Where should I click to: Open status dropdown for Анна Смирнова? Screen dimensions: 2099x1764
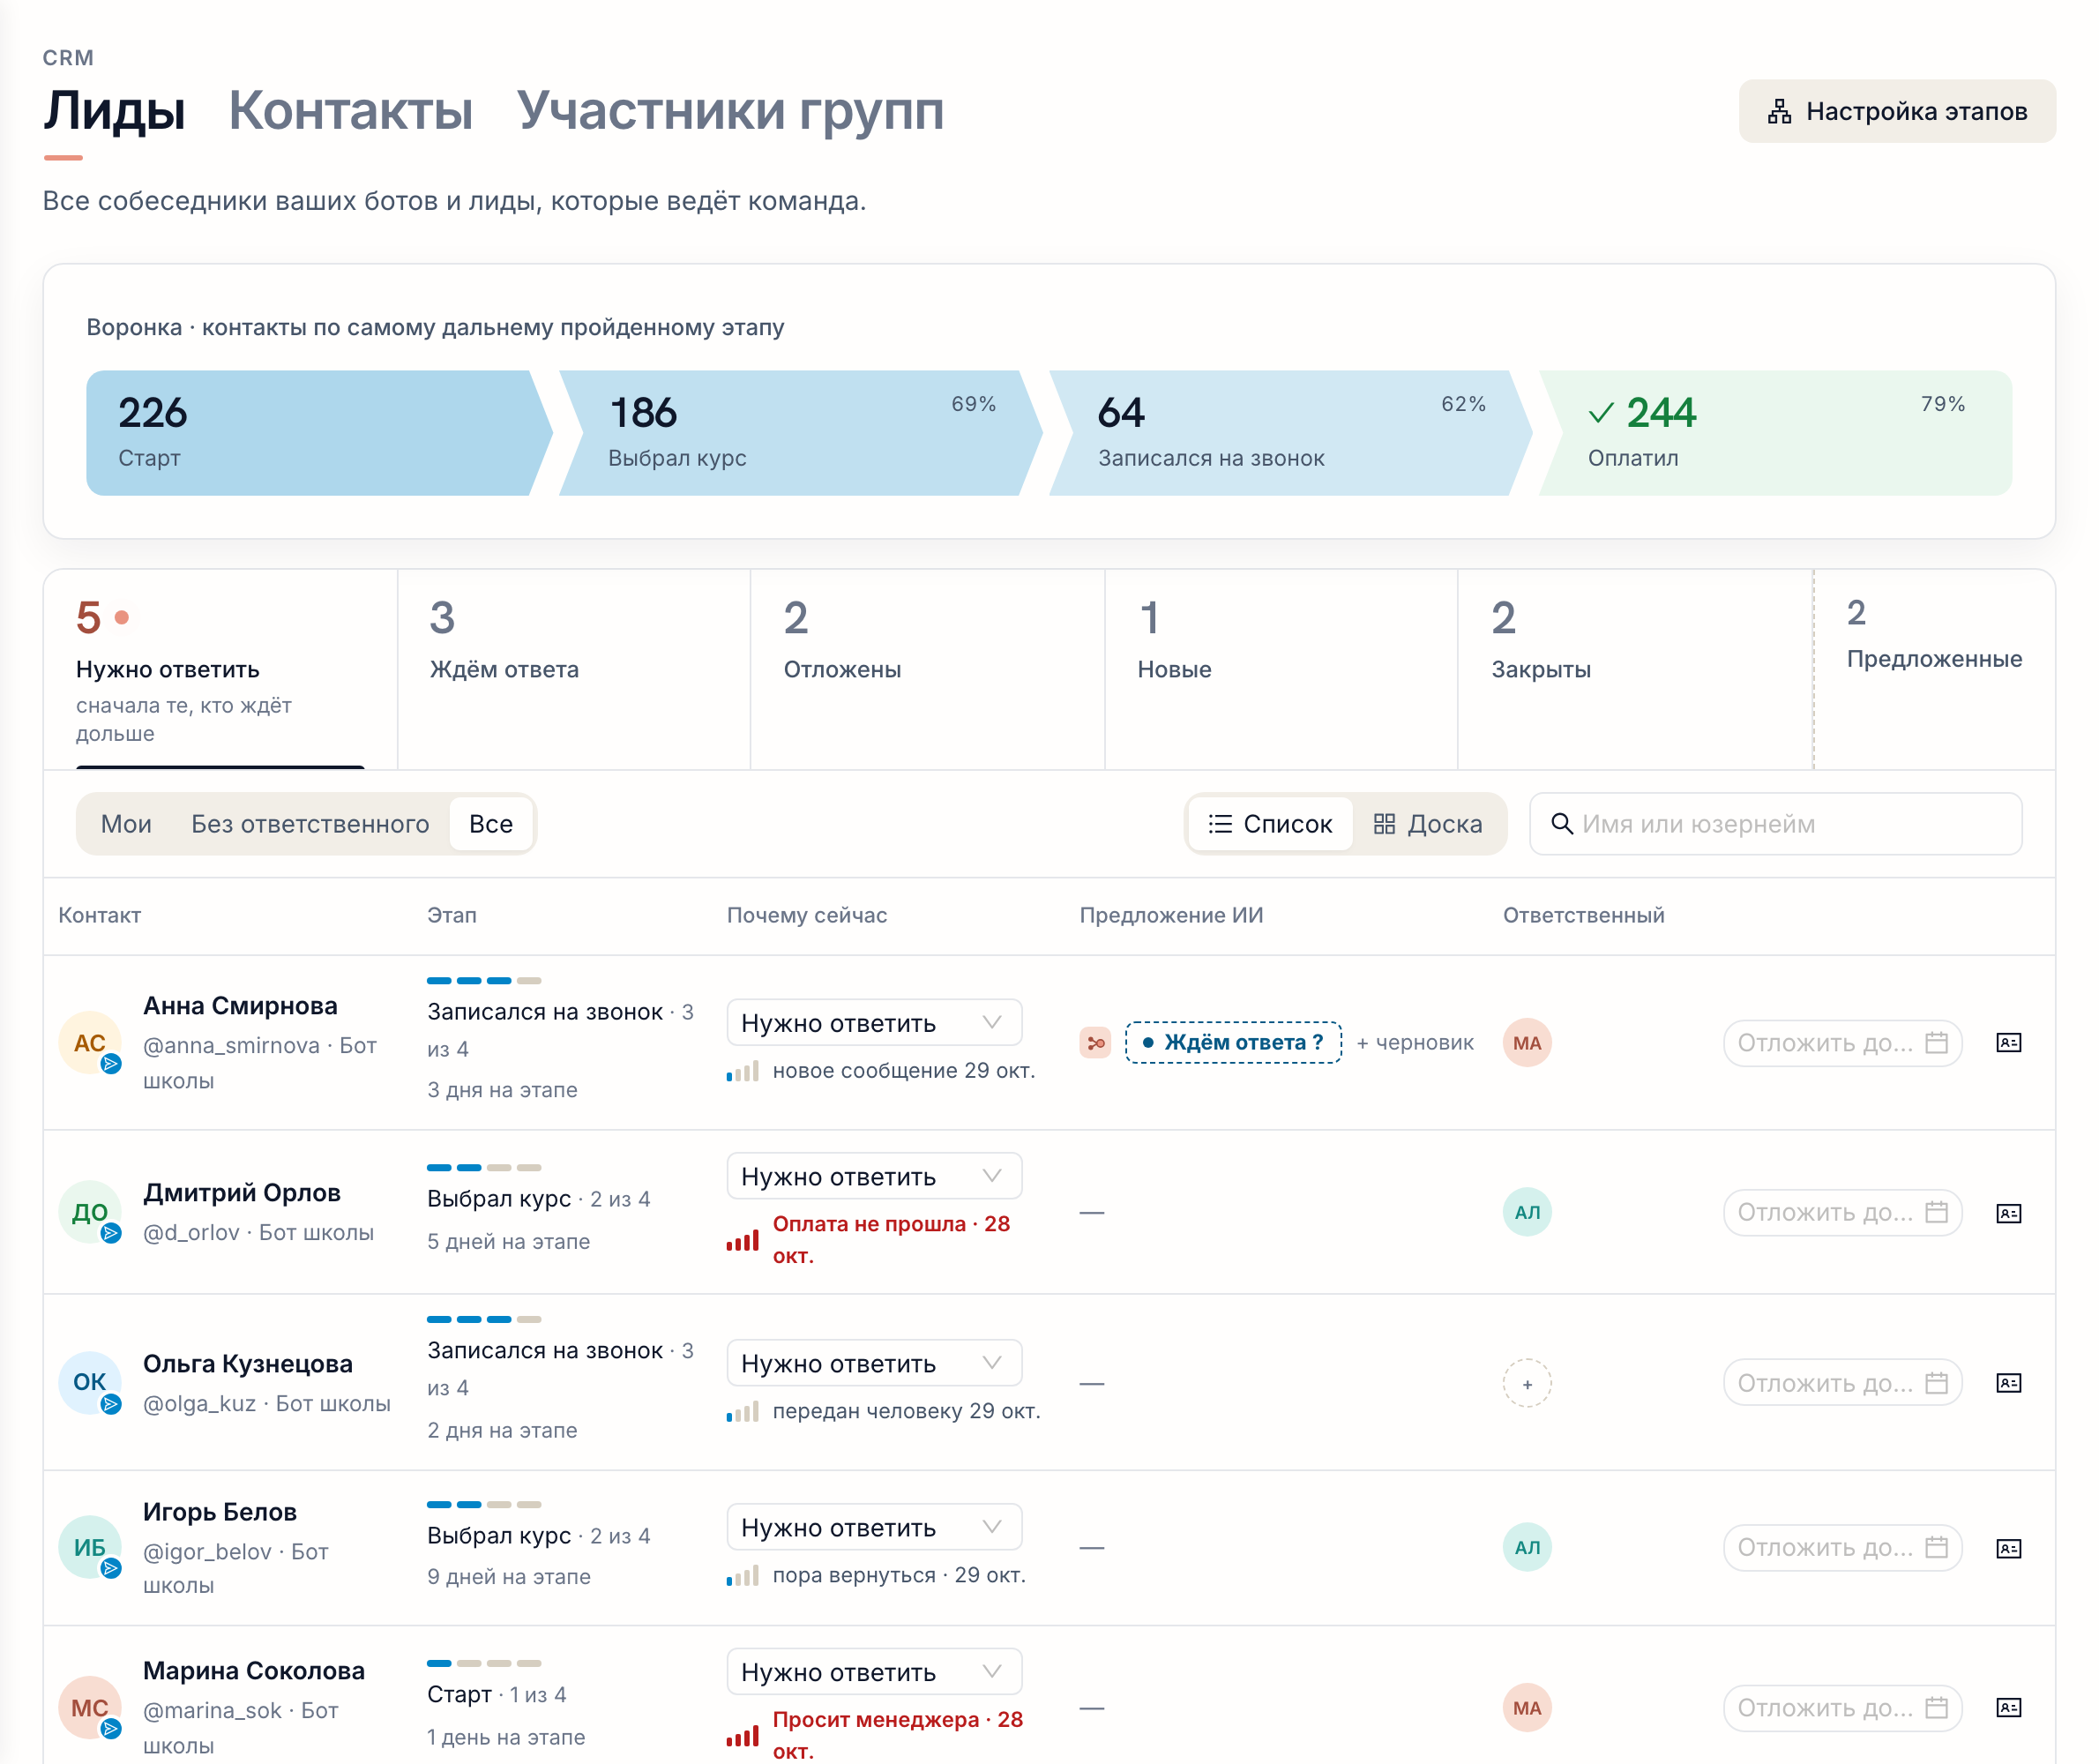click(x=874, y=1023)
